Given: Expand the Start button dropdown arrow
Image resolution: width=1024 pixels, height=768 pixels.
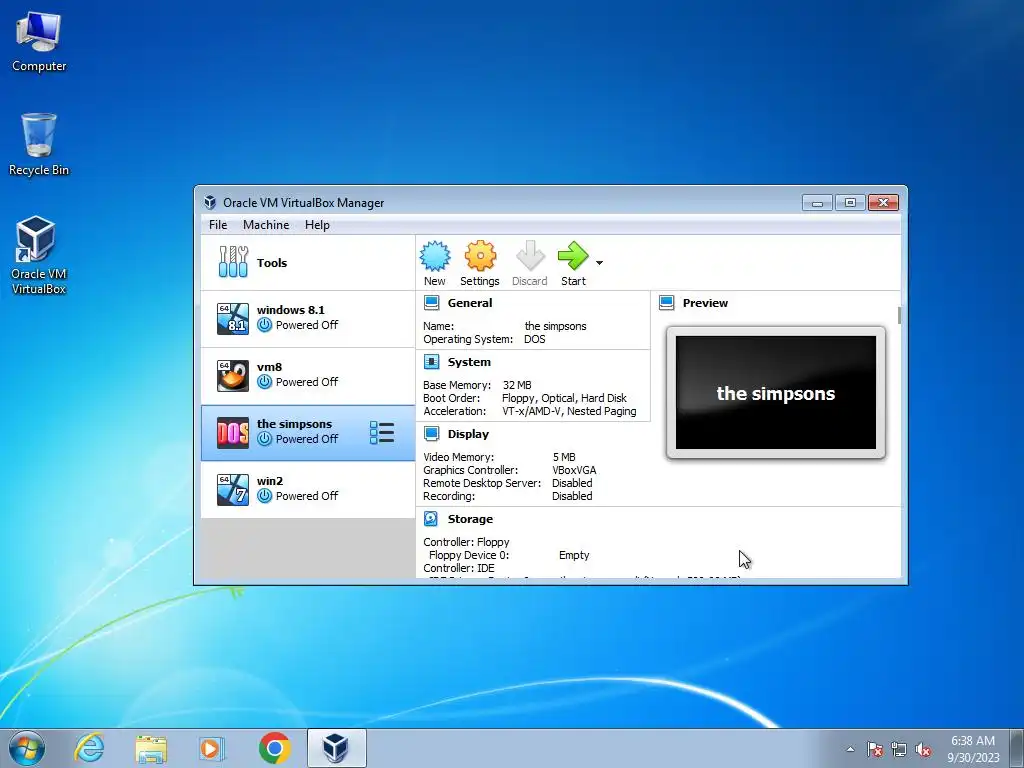Looking at the screenshot, I should (600, 263).
